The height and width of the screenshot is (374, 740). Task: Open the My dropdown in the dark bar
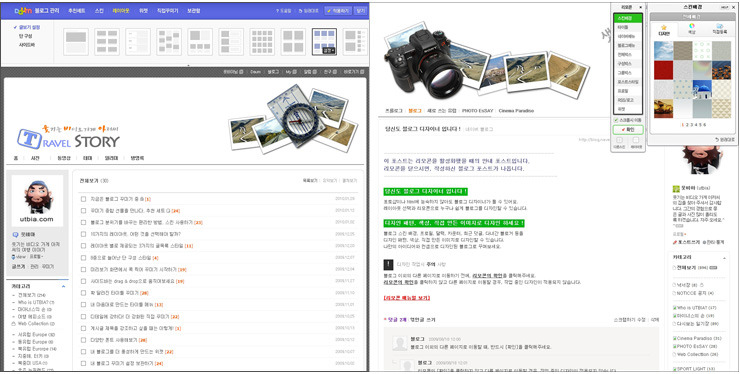pos(290,72)
